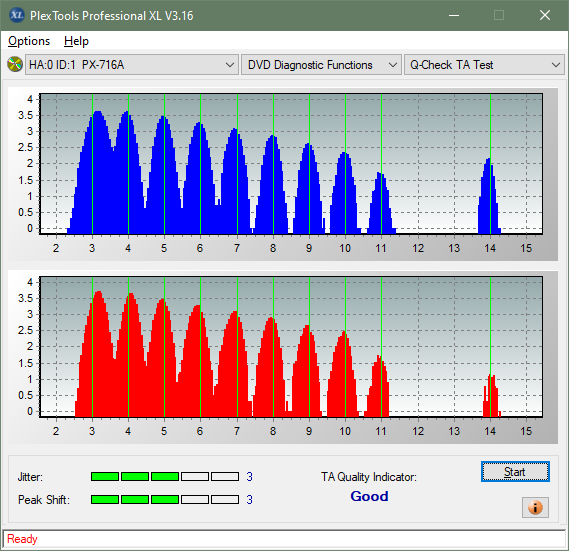Open the Help menu
Image resolution: width=569 pixels, height=551 pixels.
(76, 41)
